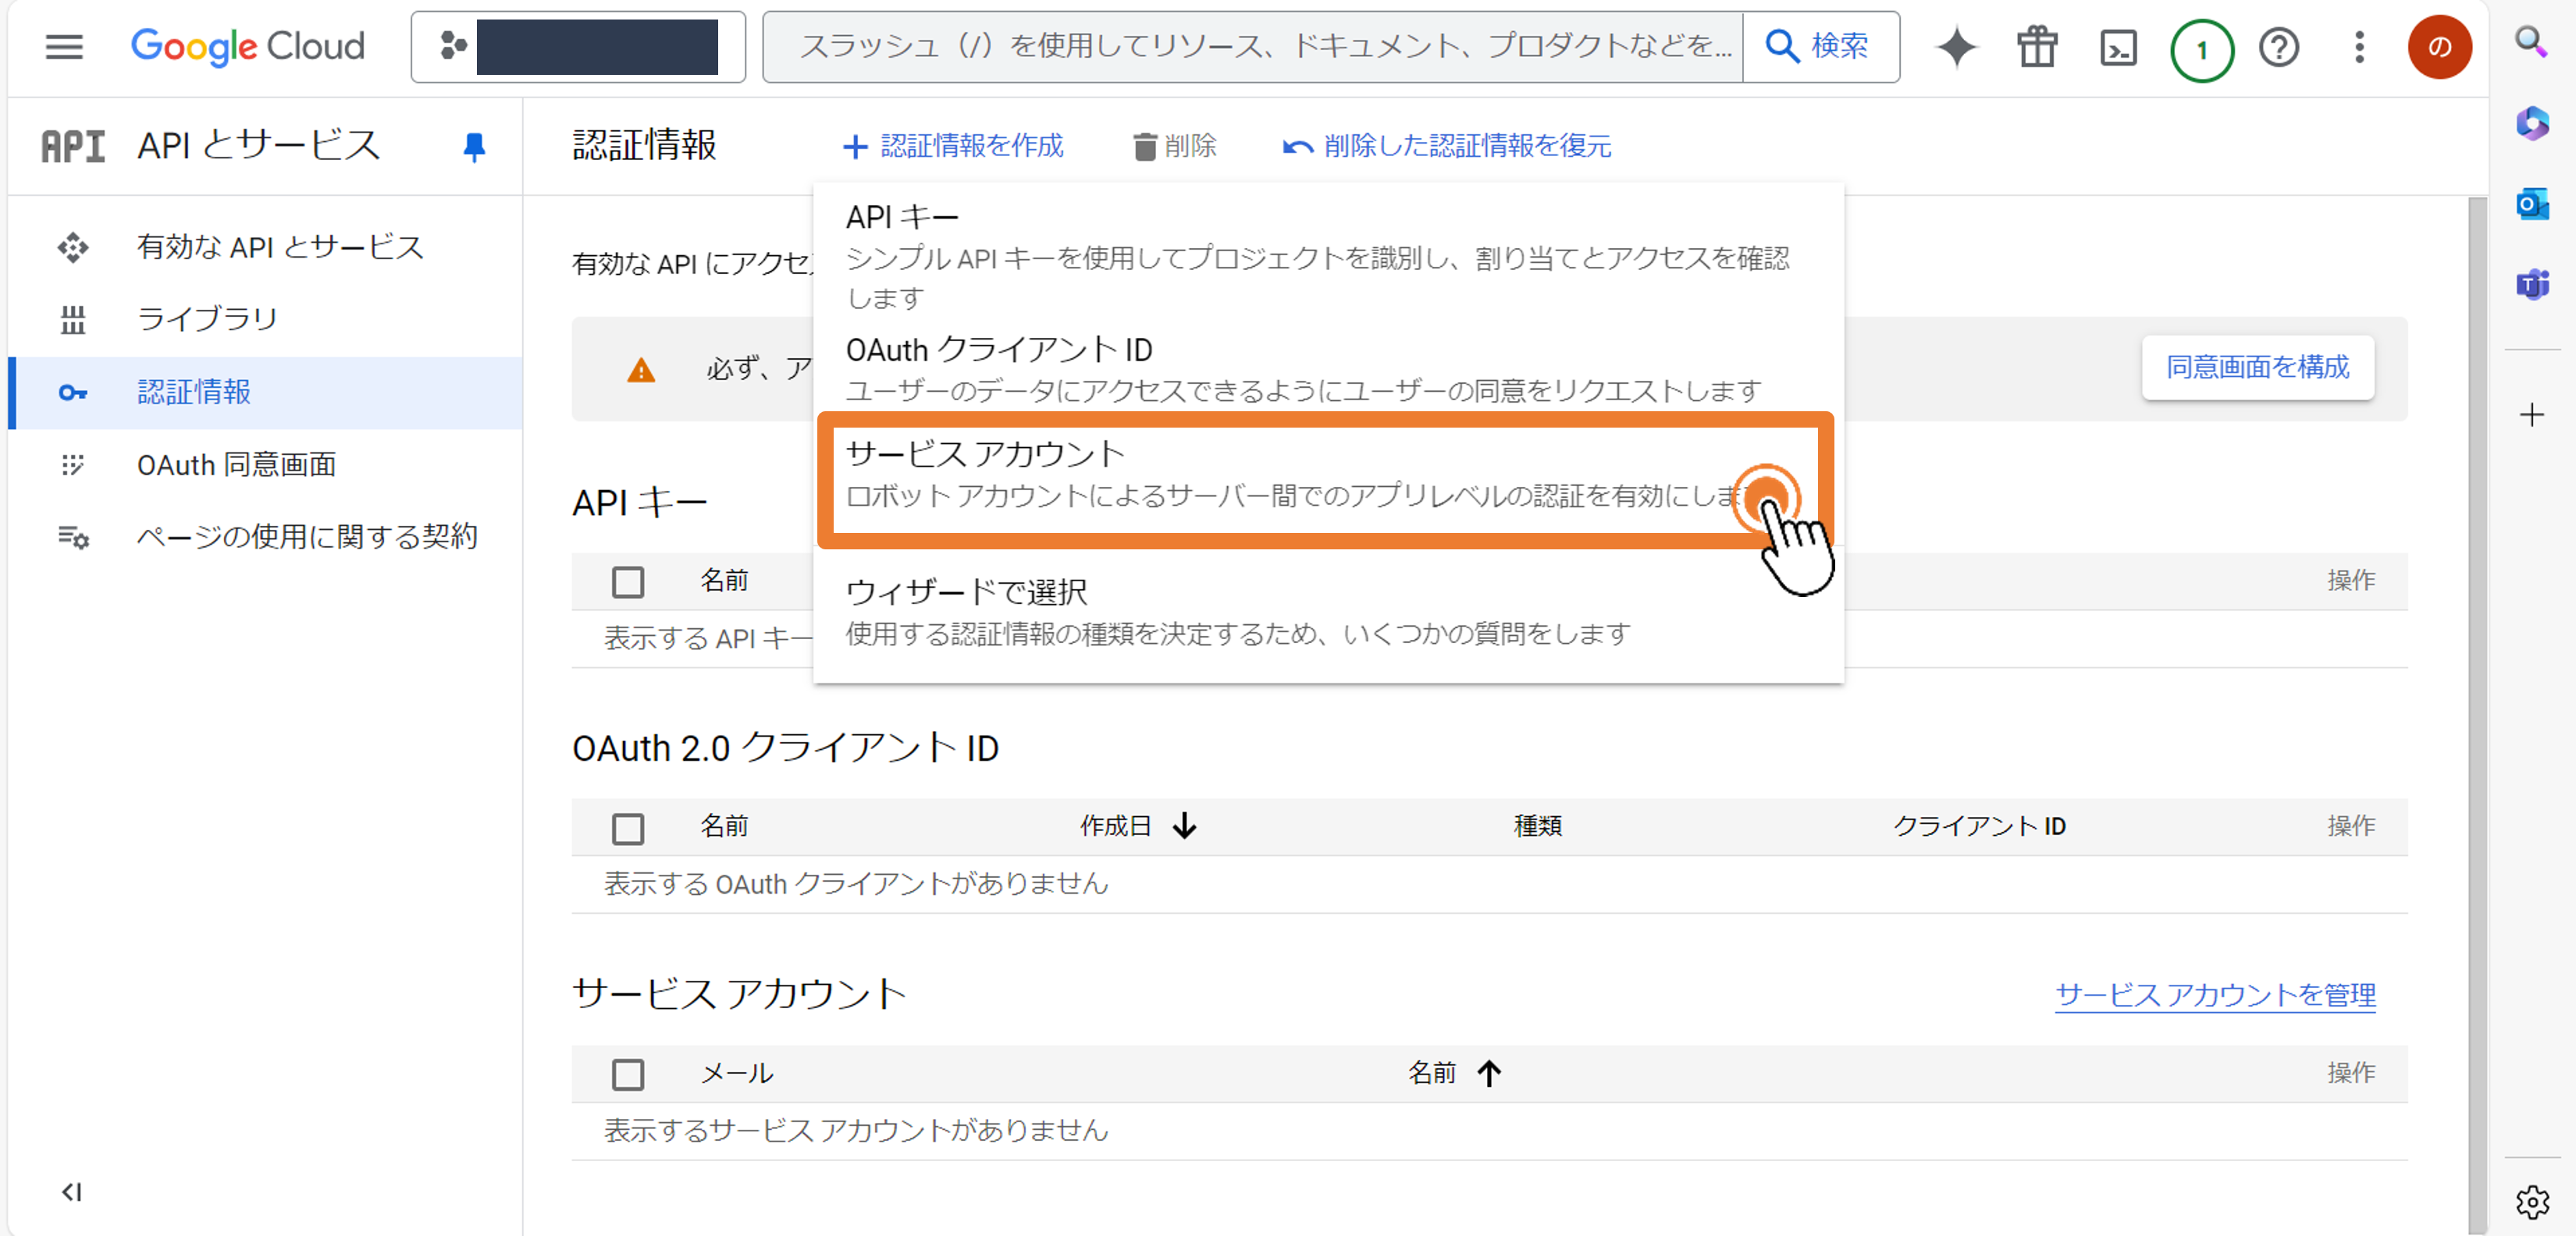The image size is (2576, 1236).
Task: Collapse the sidebar with the arrow icon
Action: [71, 1191]
